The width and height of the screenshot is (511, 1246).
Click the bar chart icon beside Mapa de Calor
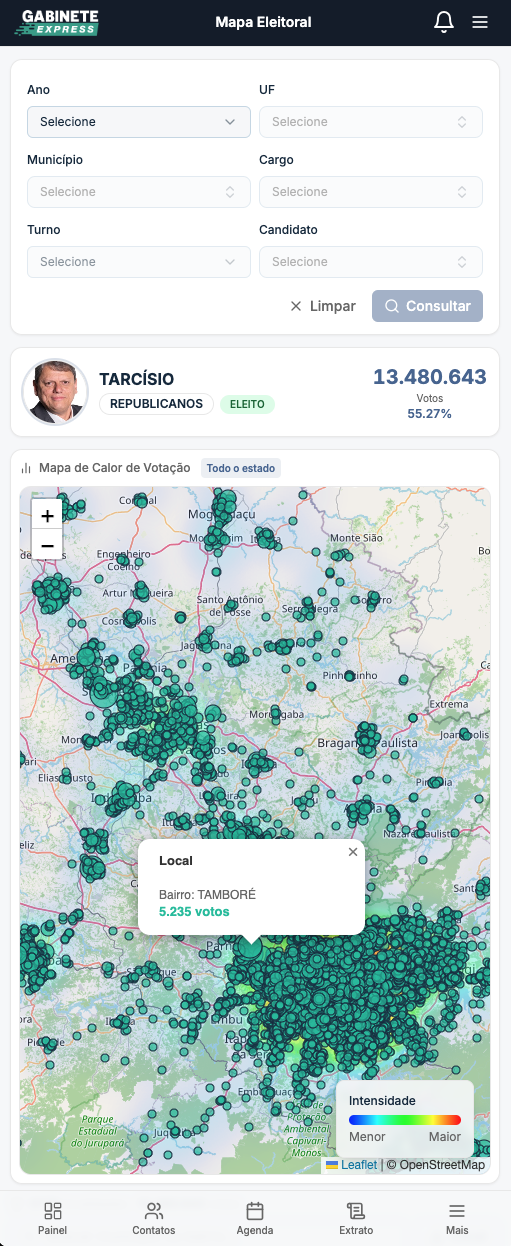point(27,468)
